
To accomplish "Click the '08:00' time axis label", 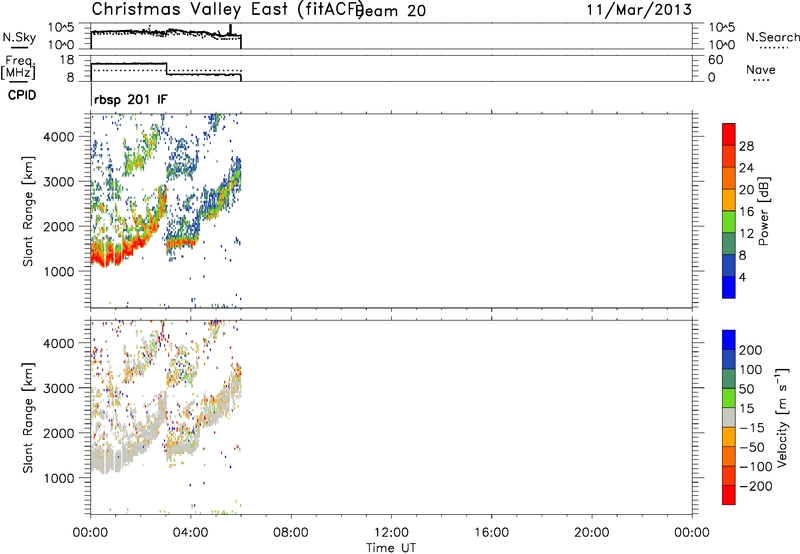I will pyautogui.click(x=291, y=533).
